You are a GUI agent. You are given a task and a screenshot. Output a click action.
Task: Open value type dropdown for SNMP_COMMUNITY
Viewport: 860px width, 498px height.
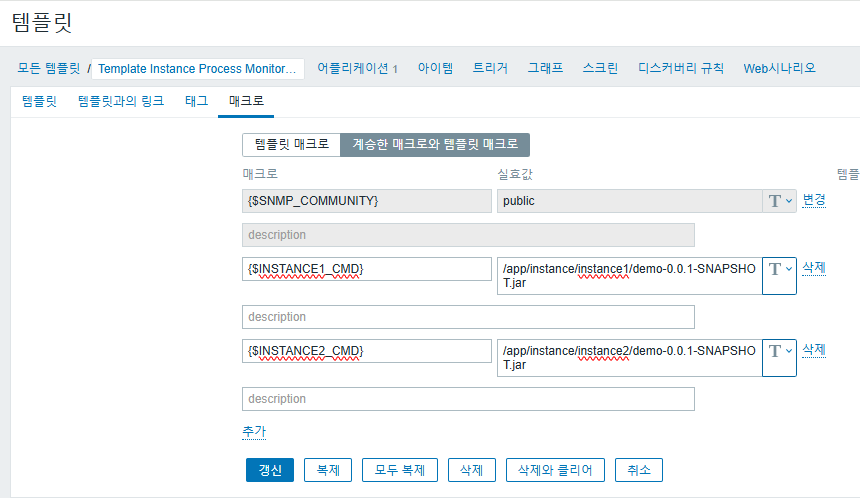[779, 201]
